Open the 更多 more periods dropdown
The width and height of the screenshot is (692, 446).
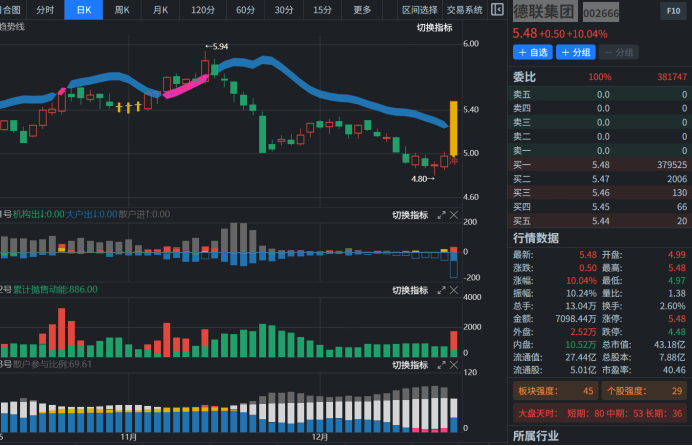coord(363,10)
